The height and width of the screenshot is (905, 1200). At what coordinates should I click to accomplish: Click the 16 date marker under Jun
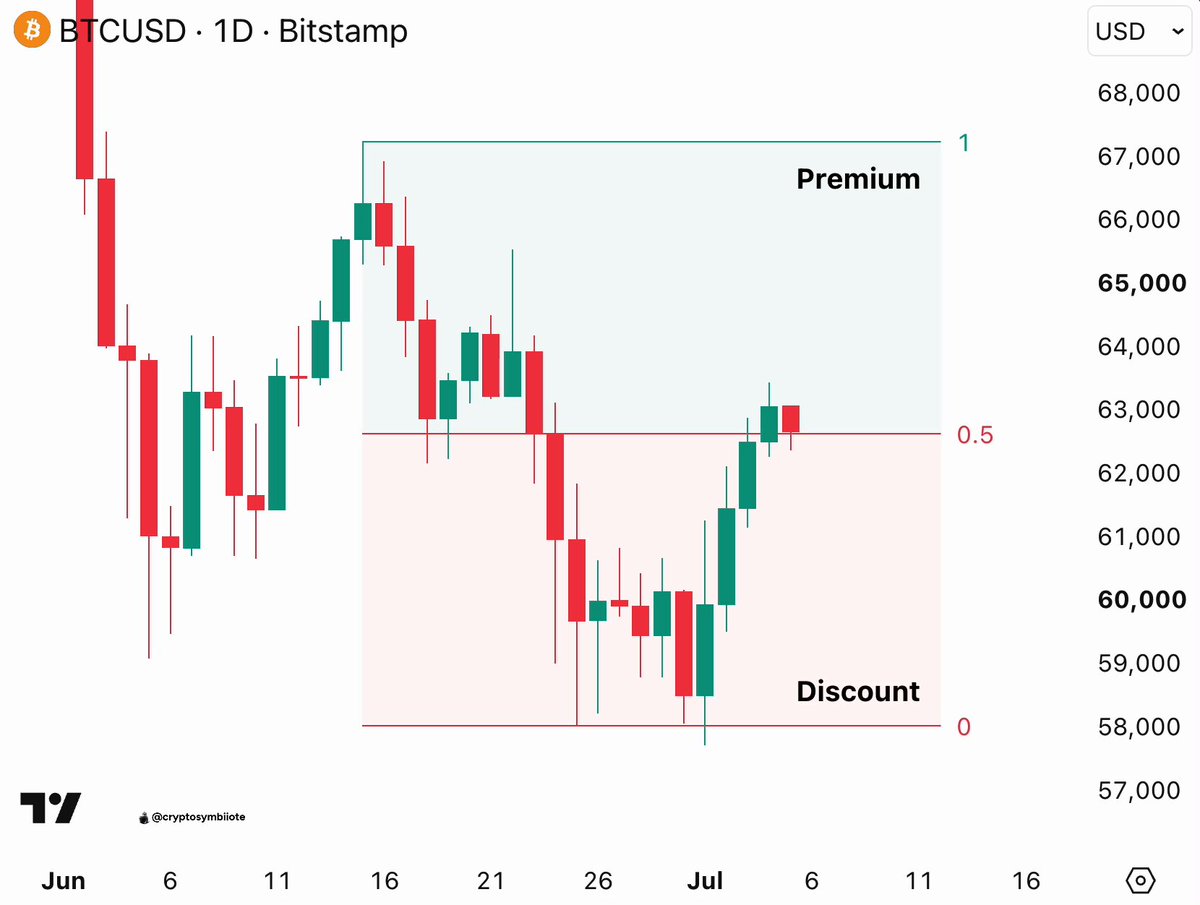point(384,881)
